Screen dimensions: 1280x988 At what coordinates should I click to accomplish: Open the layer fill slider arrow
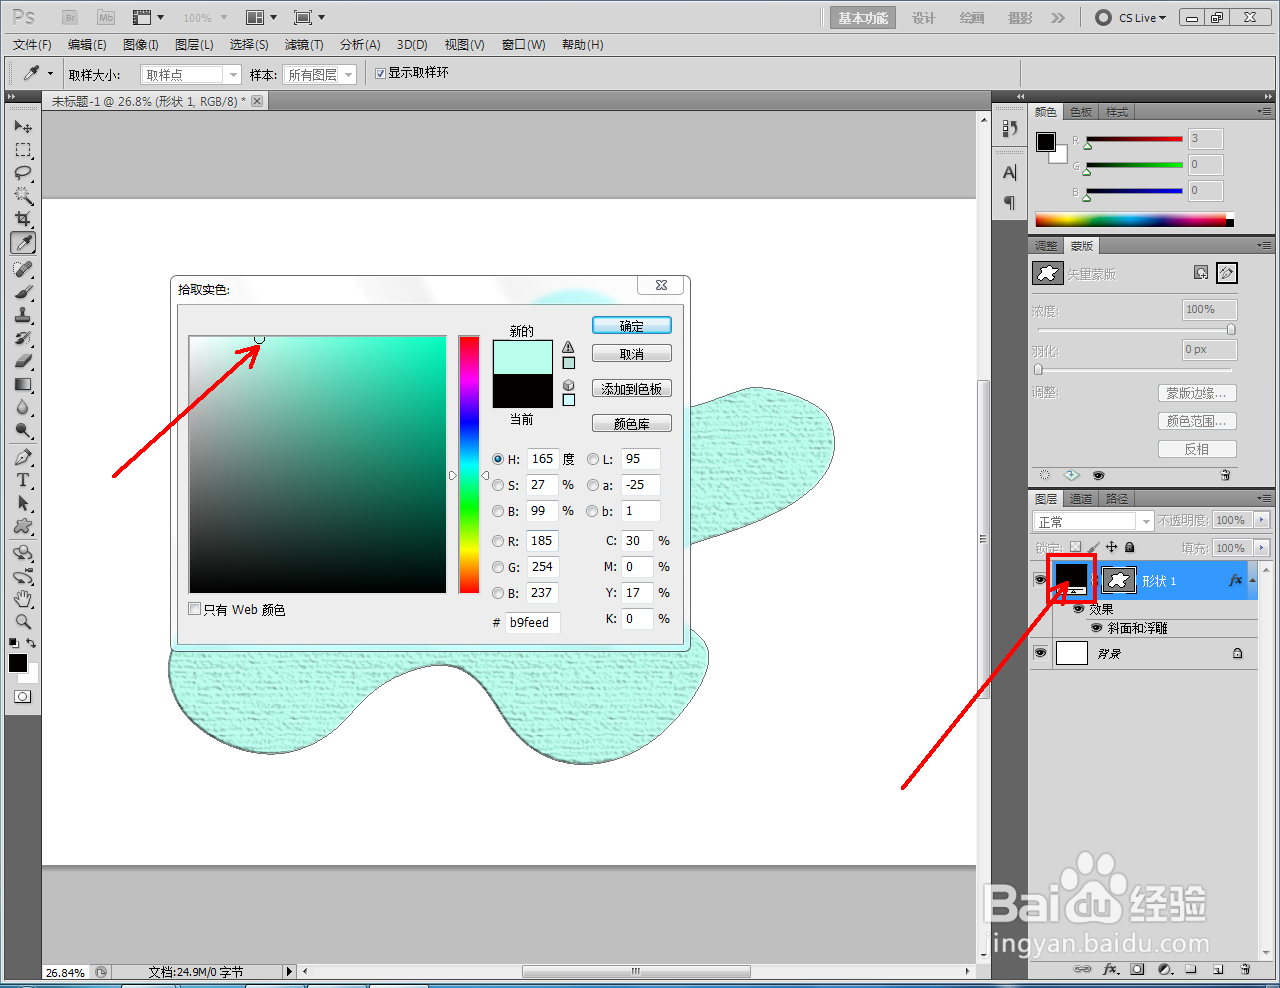click(x=1261, y=548)
